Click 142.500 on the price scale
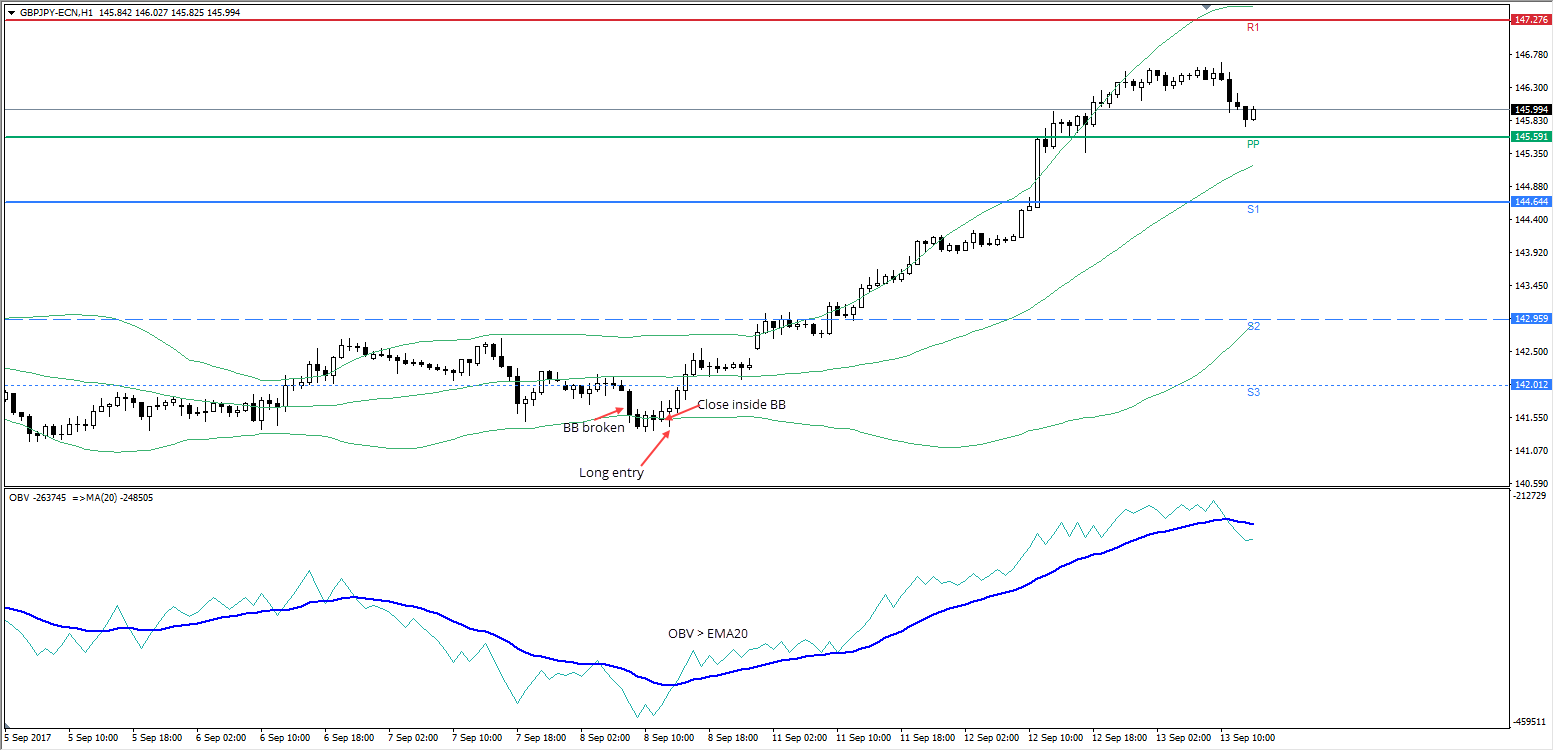Viewport: 1554px width, 751px height. coord(1531,352)
